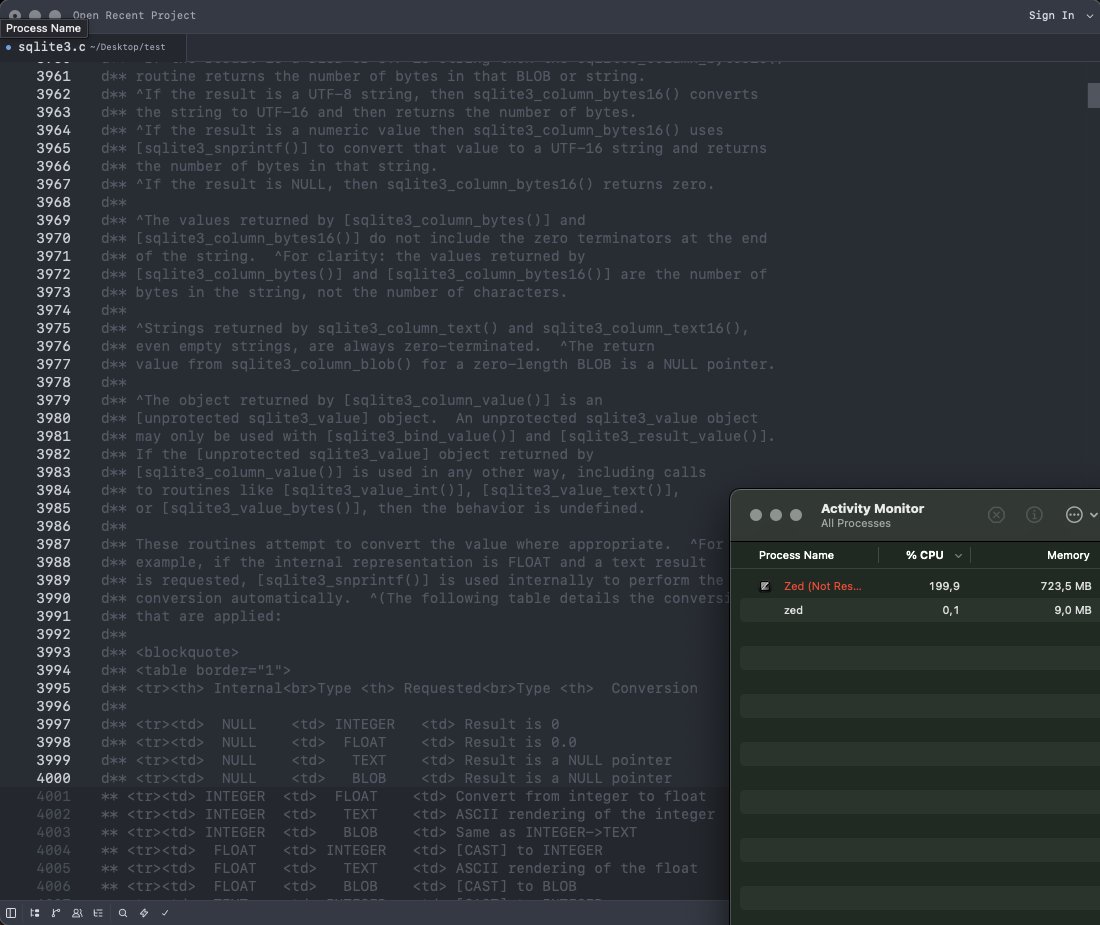Click Sign In in Zed title bar
This screenshot has width=1100, height=925.
[x=1051, y=15]
